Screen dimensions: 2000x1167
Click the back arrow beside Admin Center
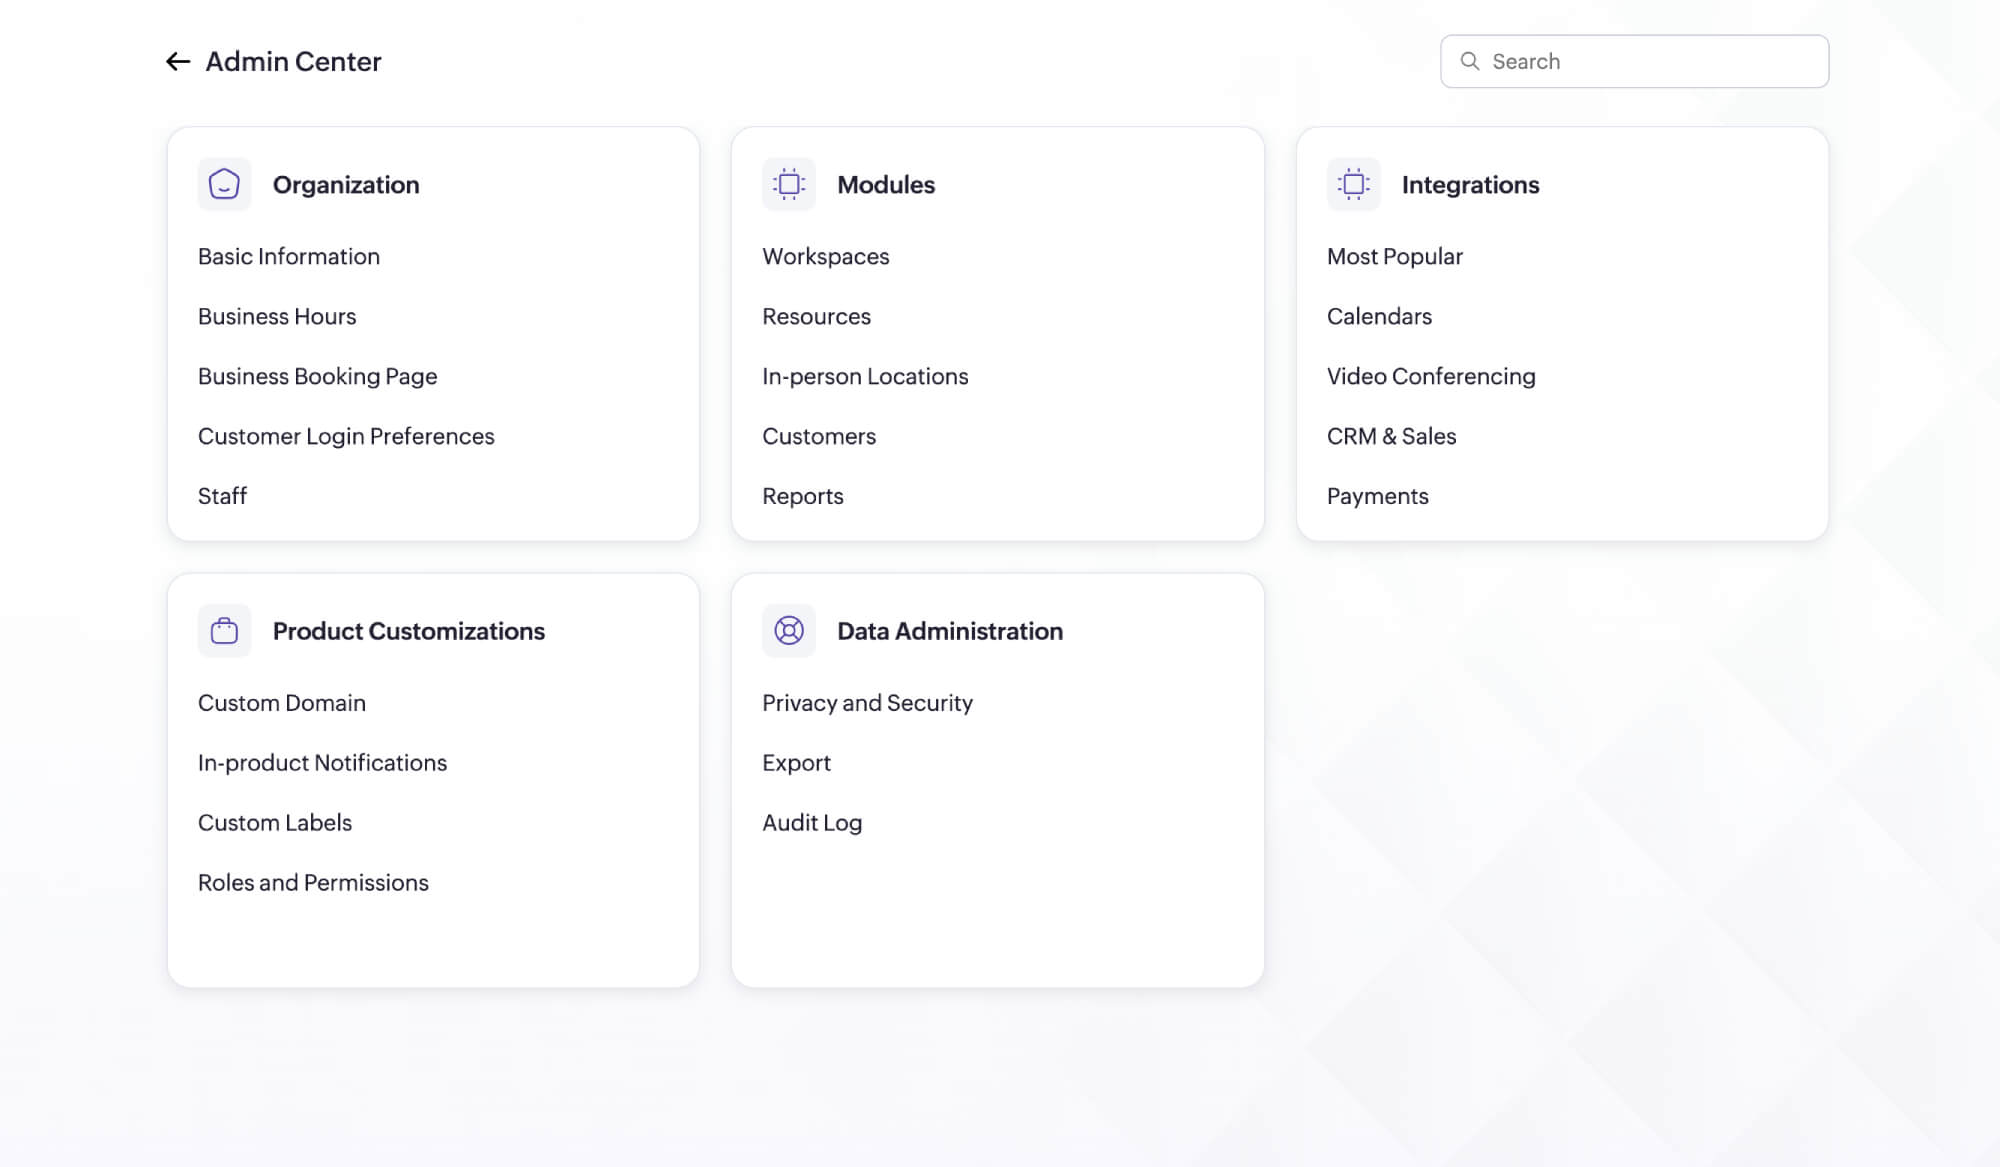(x=178, y=62)
